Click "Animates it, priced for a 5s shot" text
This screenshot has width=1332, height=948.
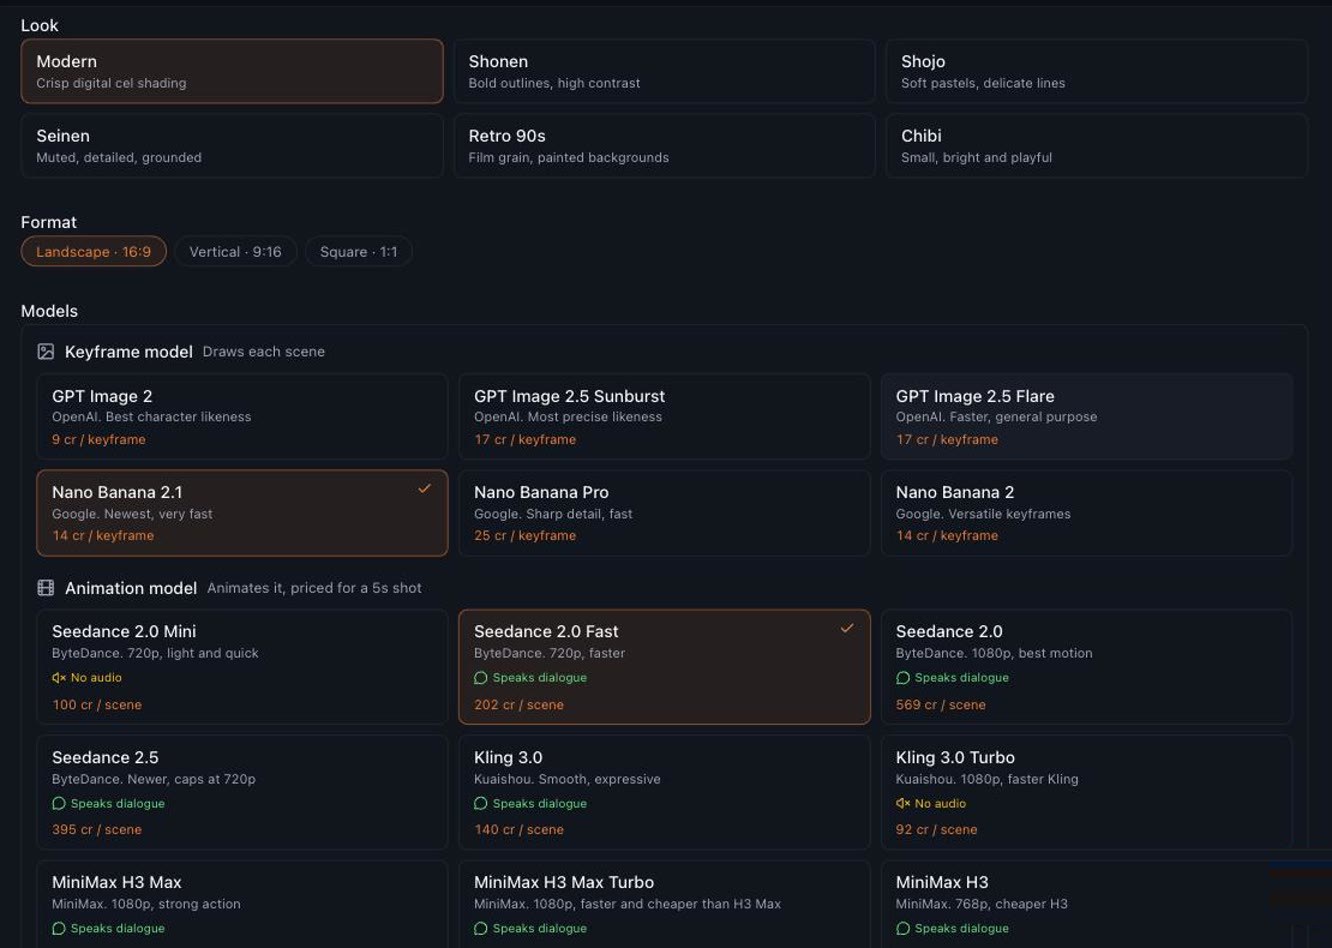click(x=314, y=588)
